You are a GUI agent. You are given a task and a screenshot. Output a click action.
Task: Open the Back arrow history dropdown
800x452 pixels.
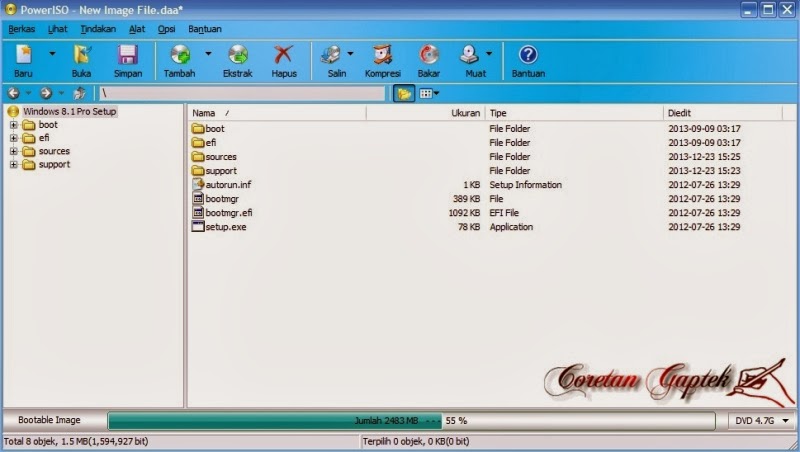tap(28, 93)
